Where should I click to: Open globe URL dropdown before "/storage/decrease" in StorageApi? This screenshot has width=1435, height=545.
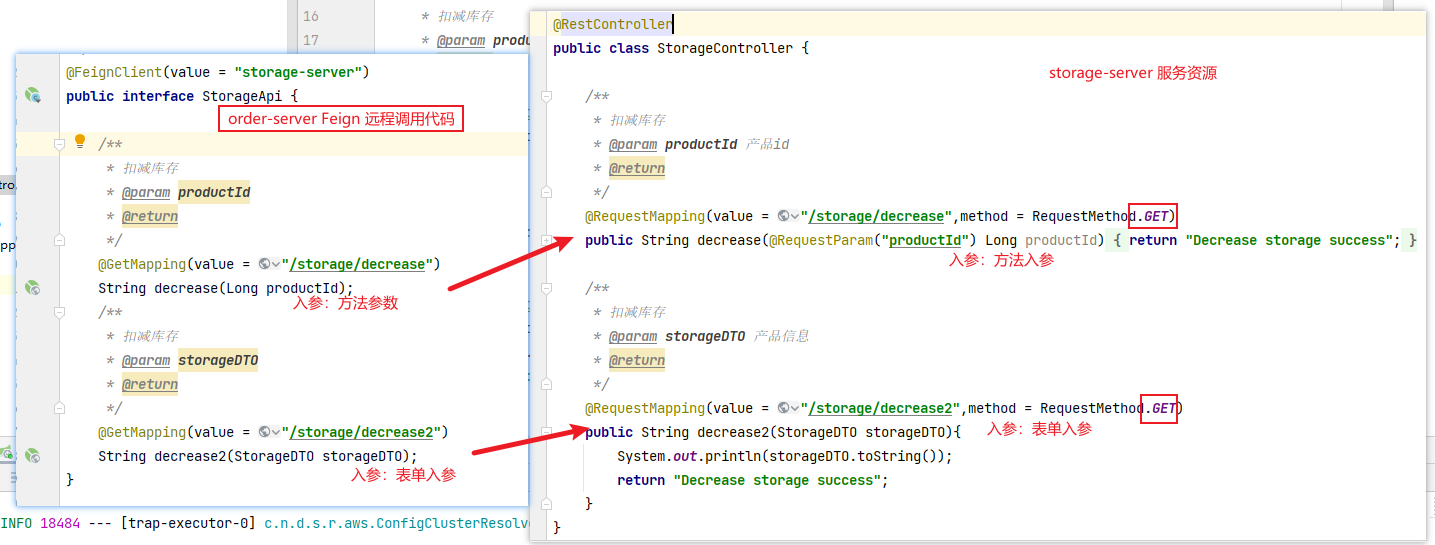(270, 265)
